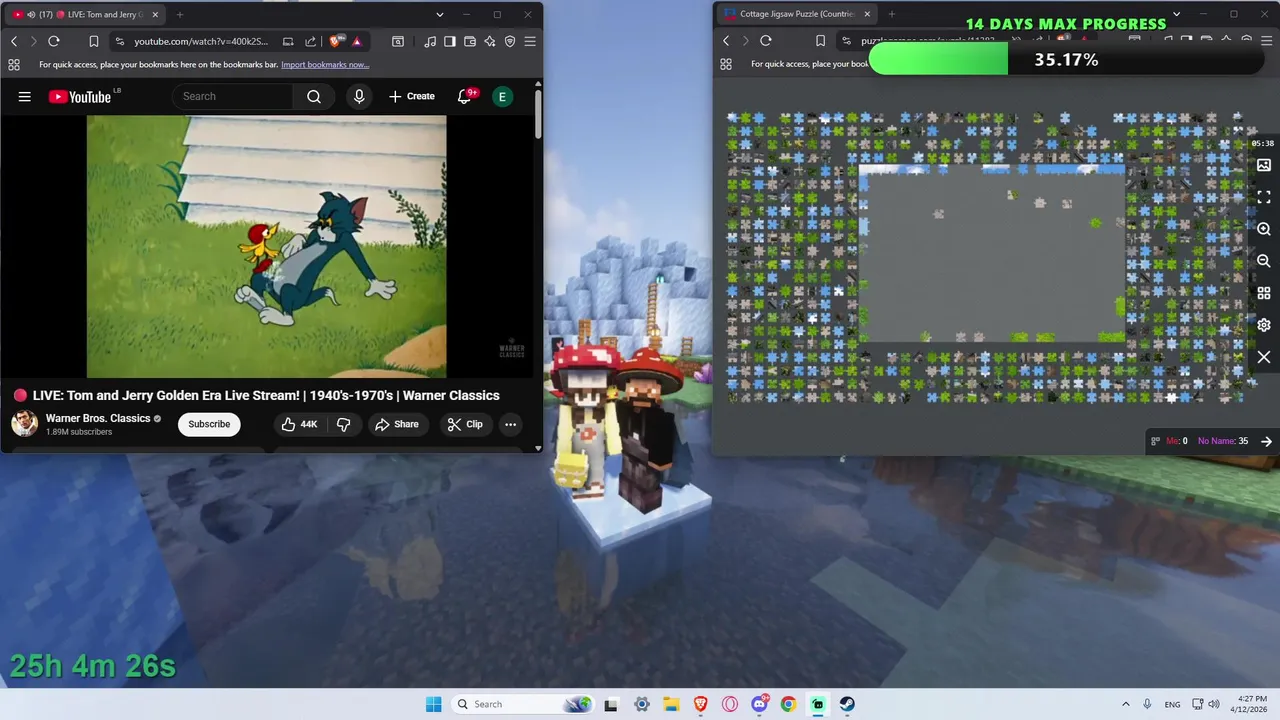This screenshot has height=720, width=1280.
Task: Show hidden system tray icons
Action: [x=1126, y=704]
